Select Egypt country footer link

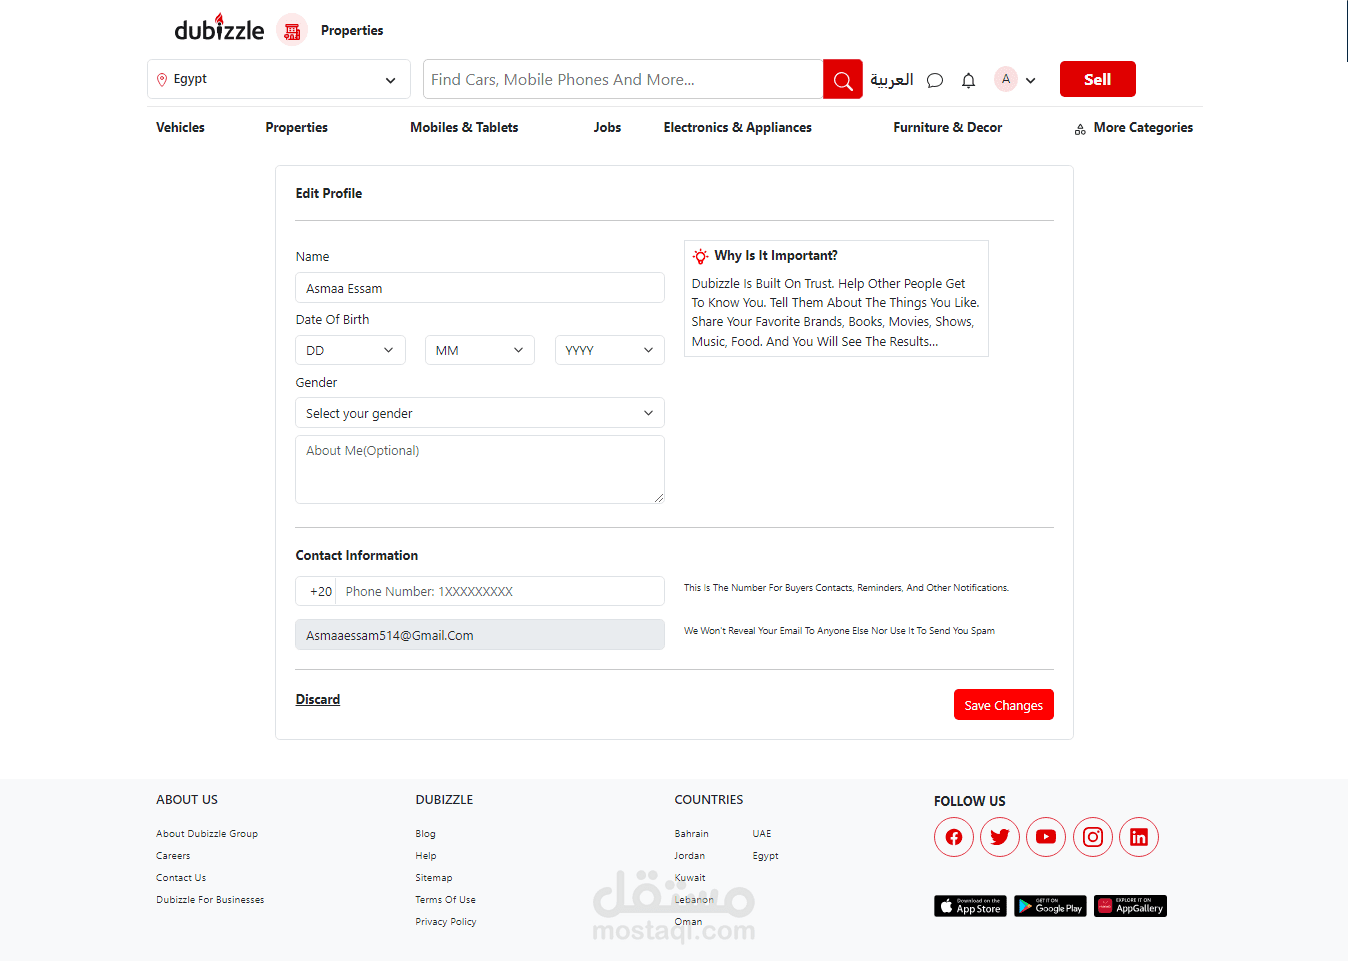pos(766,856)
